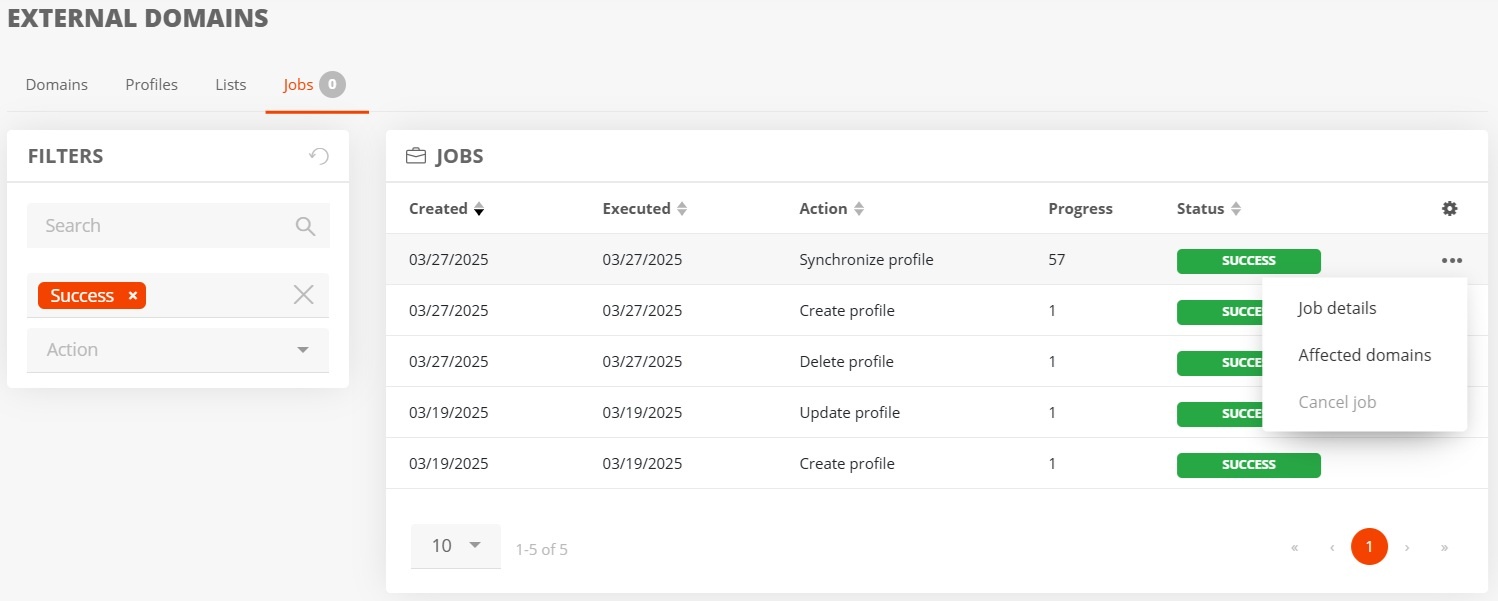Click the Jobs tab count badge 0

click(333, 85)
